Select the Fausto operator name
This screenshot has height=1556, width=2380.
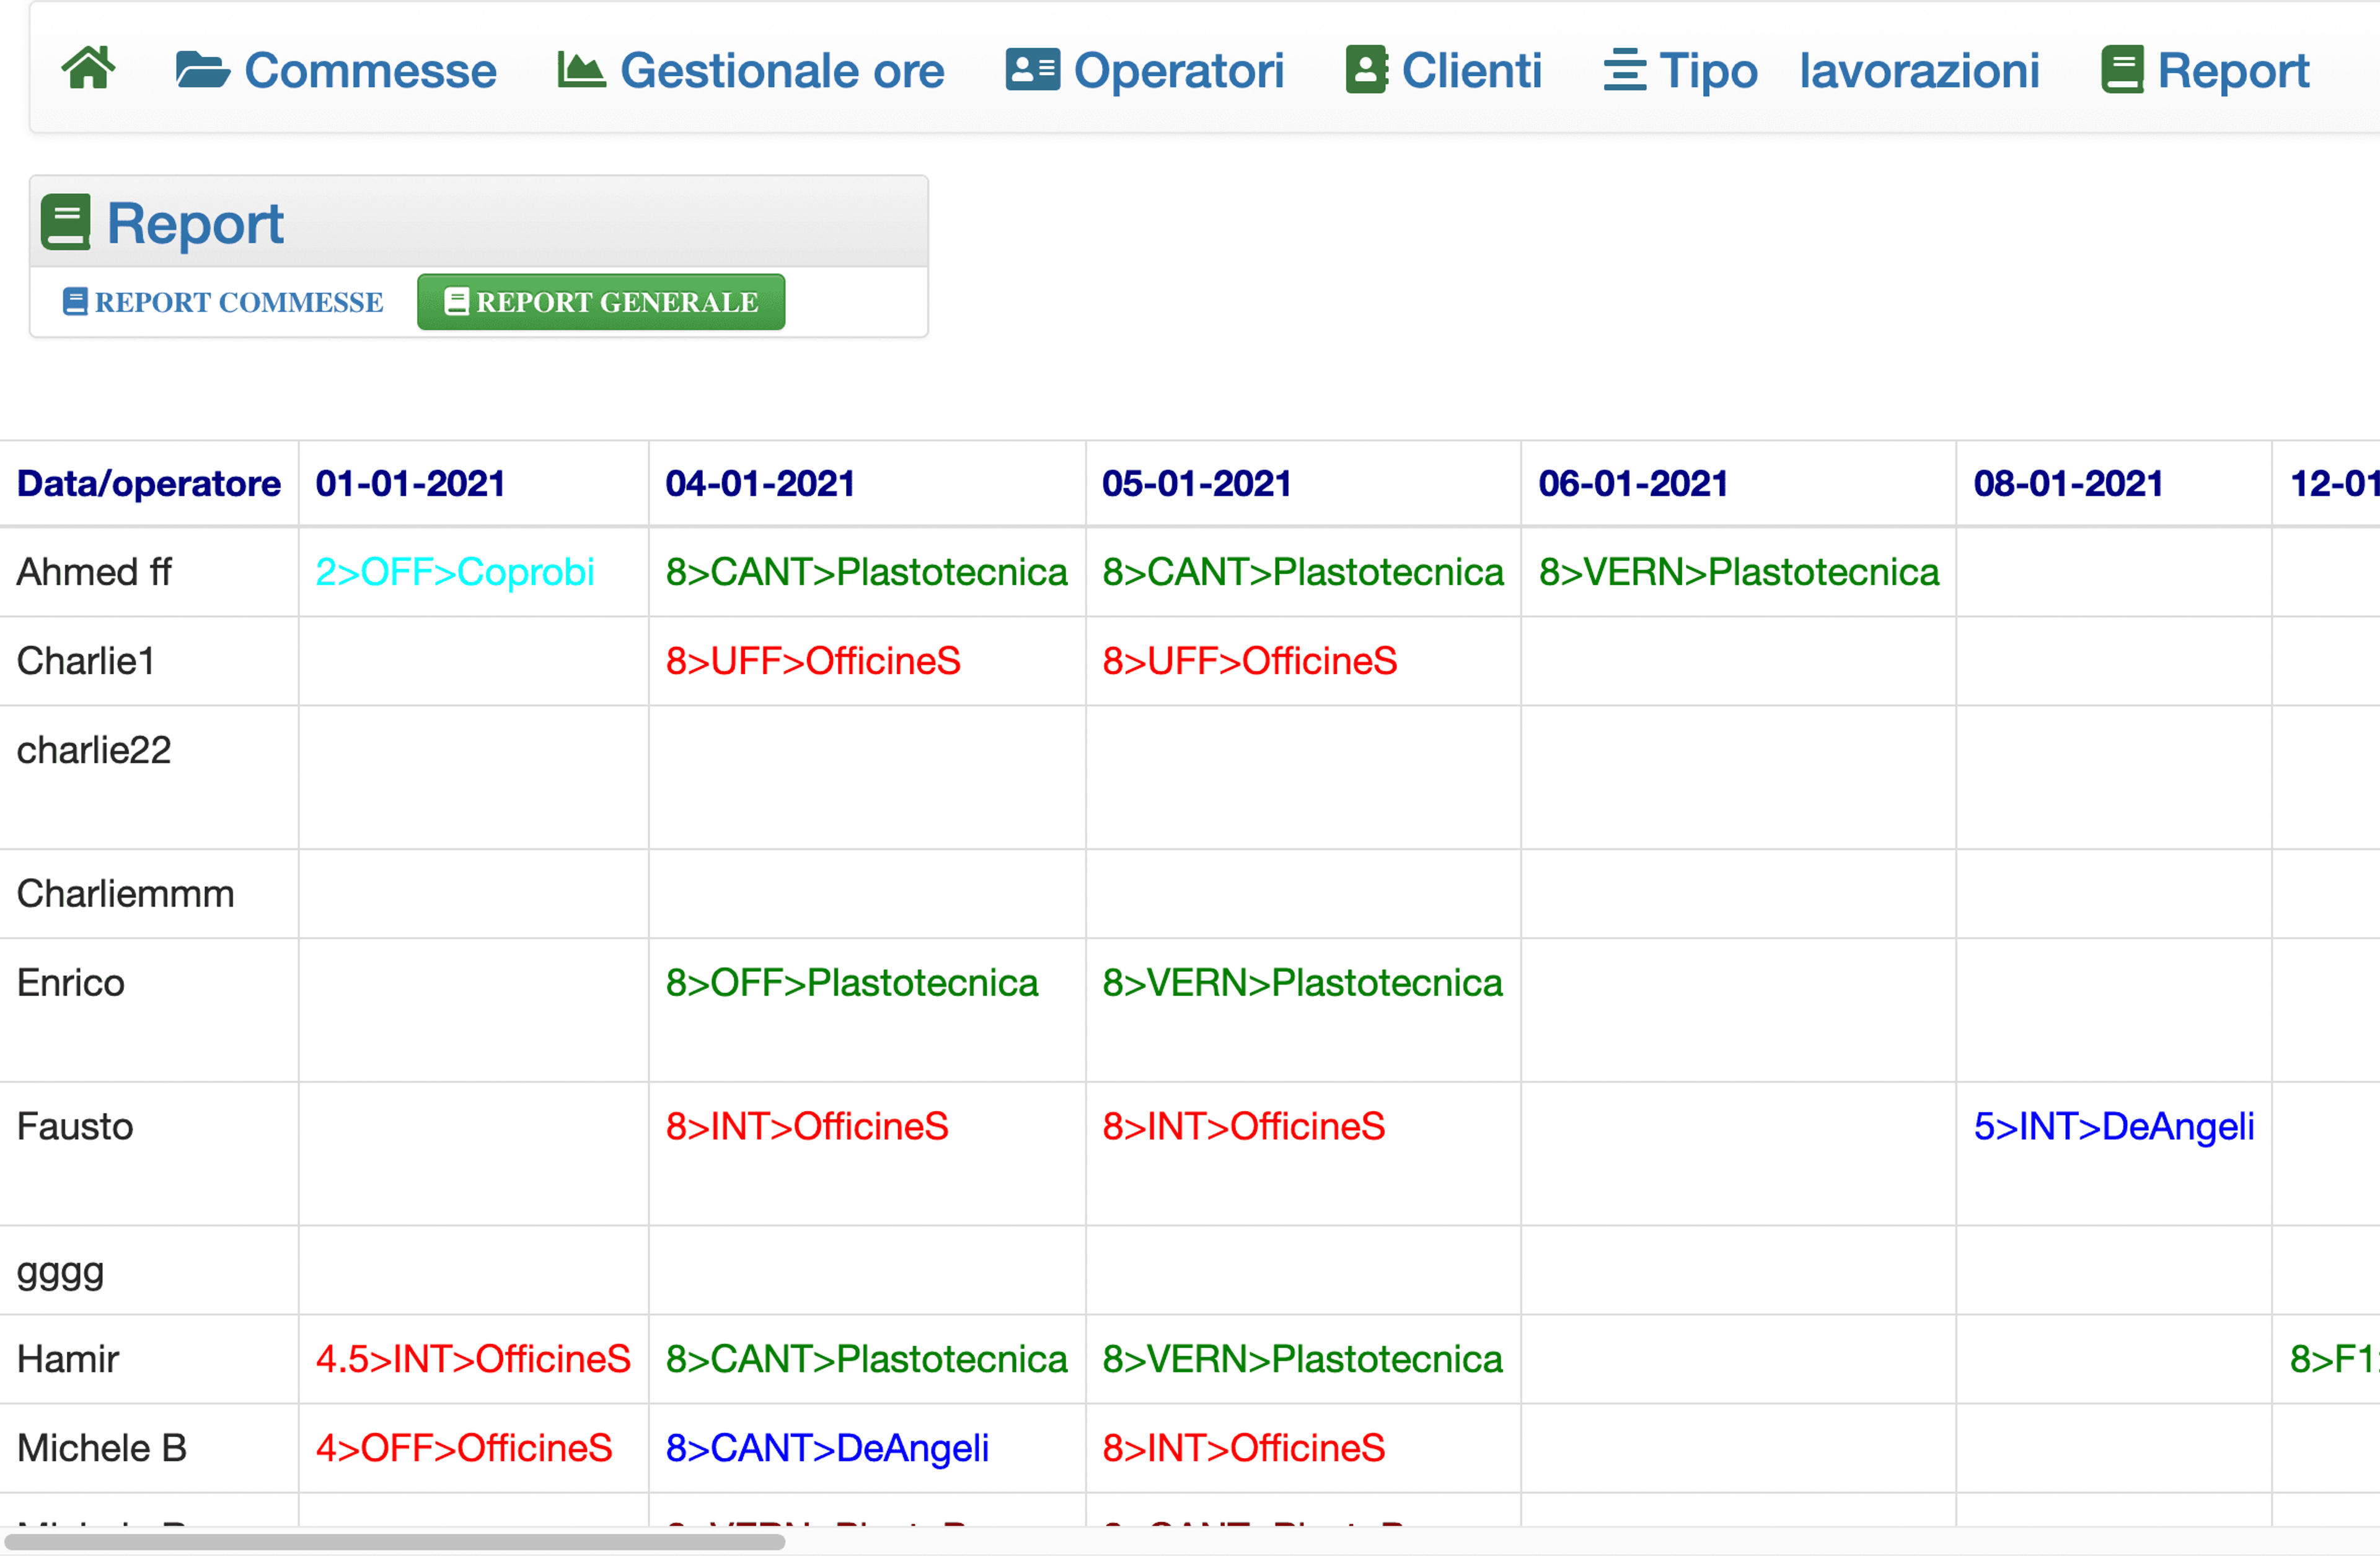(75, 1127)
